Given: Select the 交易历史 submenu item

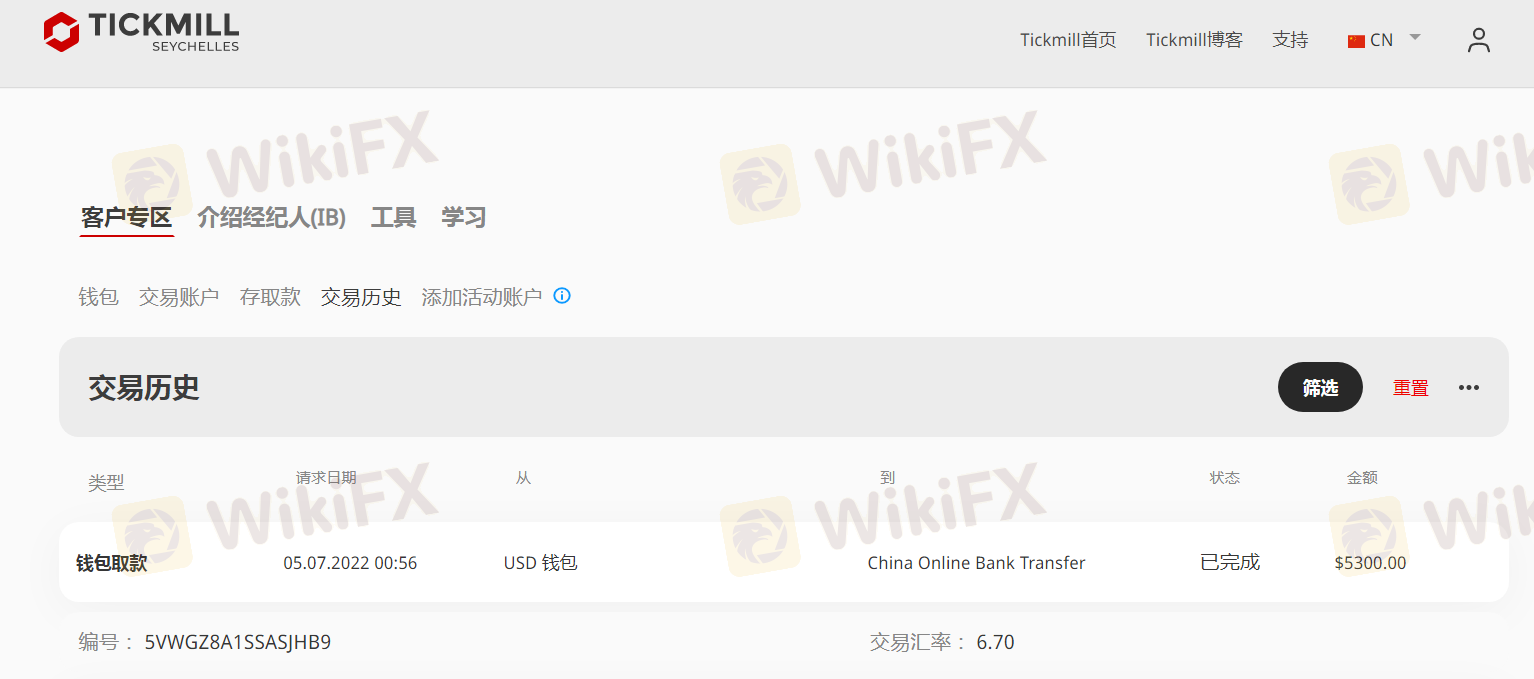Looking at the screenshot, I should tap(361, 297).
